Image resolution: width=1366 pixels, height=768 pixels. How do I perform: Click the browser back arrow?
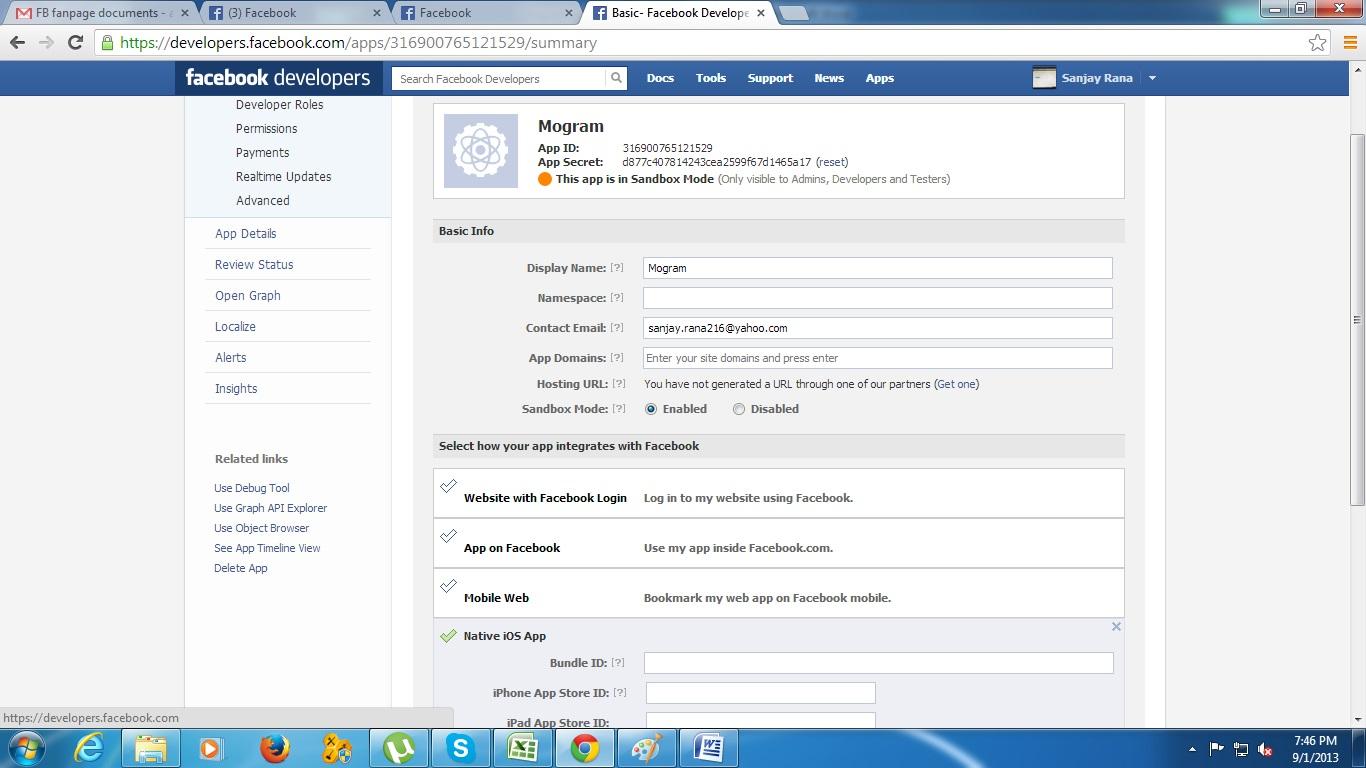(x=17, y=43)
